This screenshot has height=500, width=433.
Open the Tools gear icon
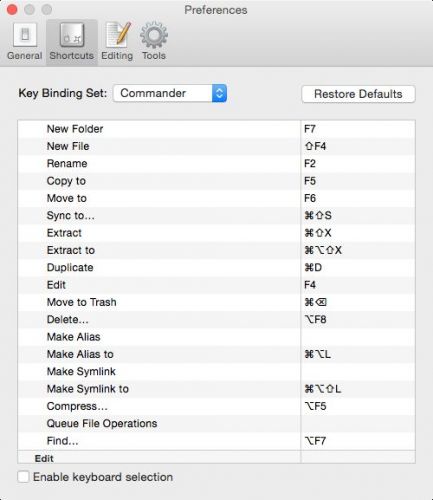click(x=154, y=35)
